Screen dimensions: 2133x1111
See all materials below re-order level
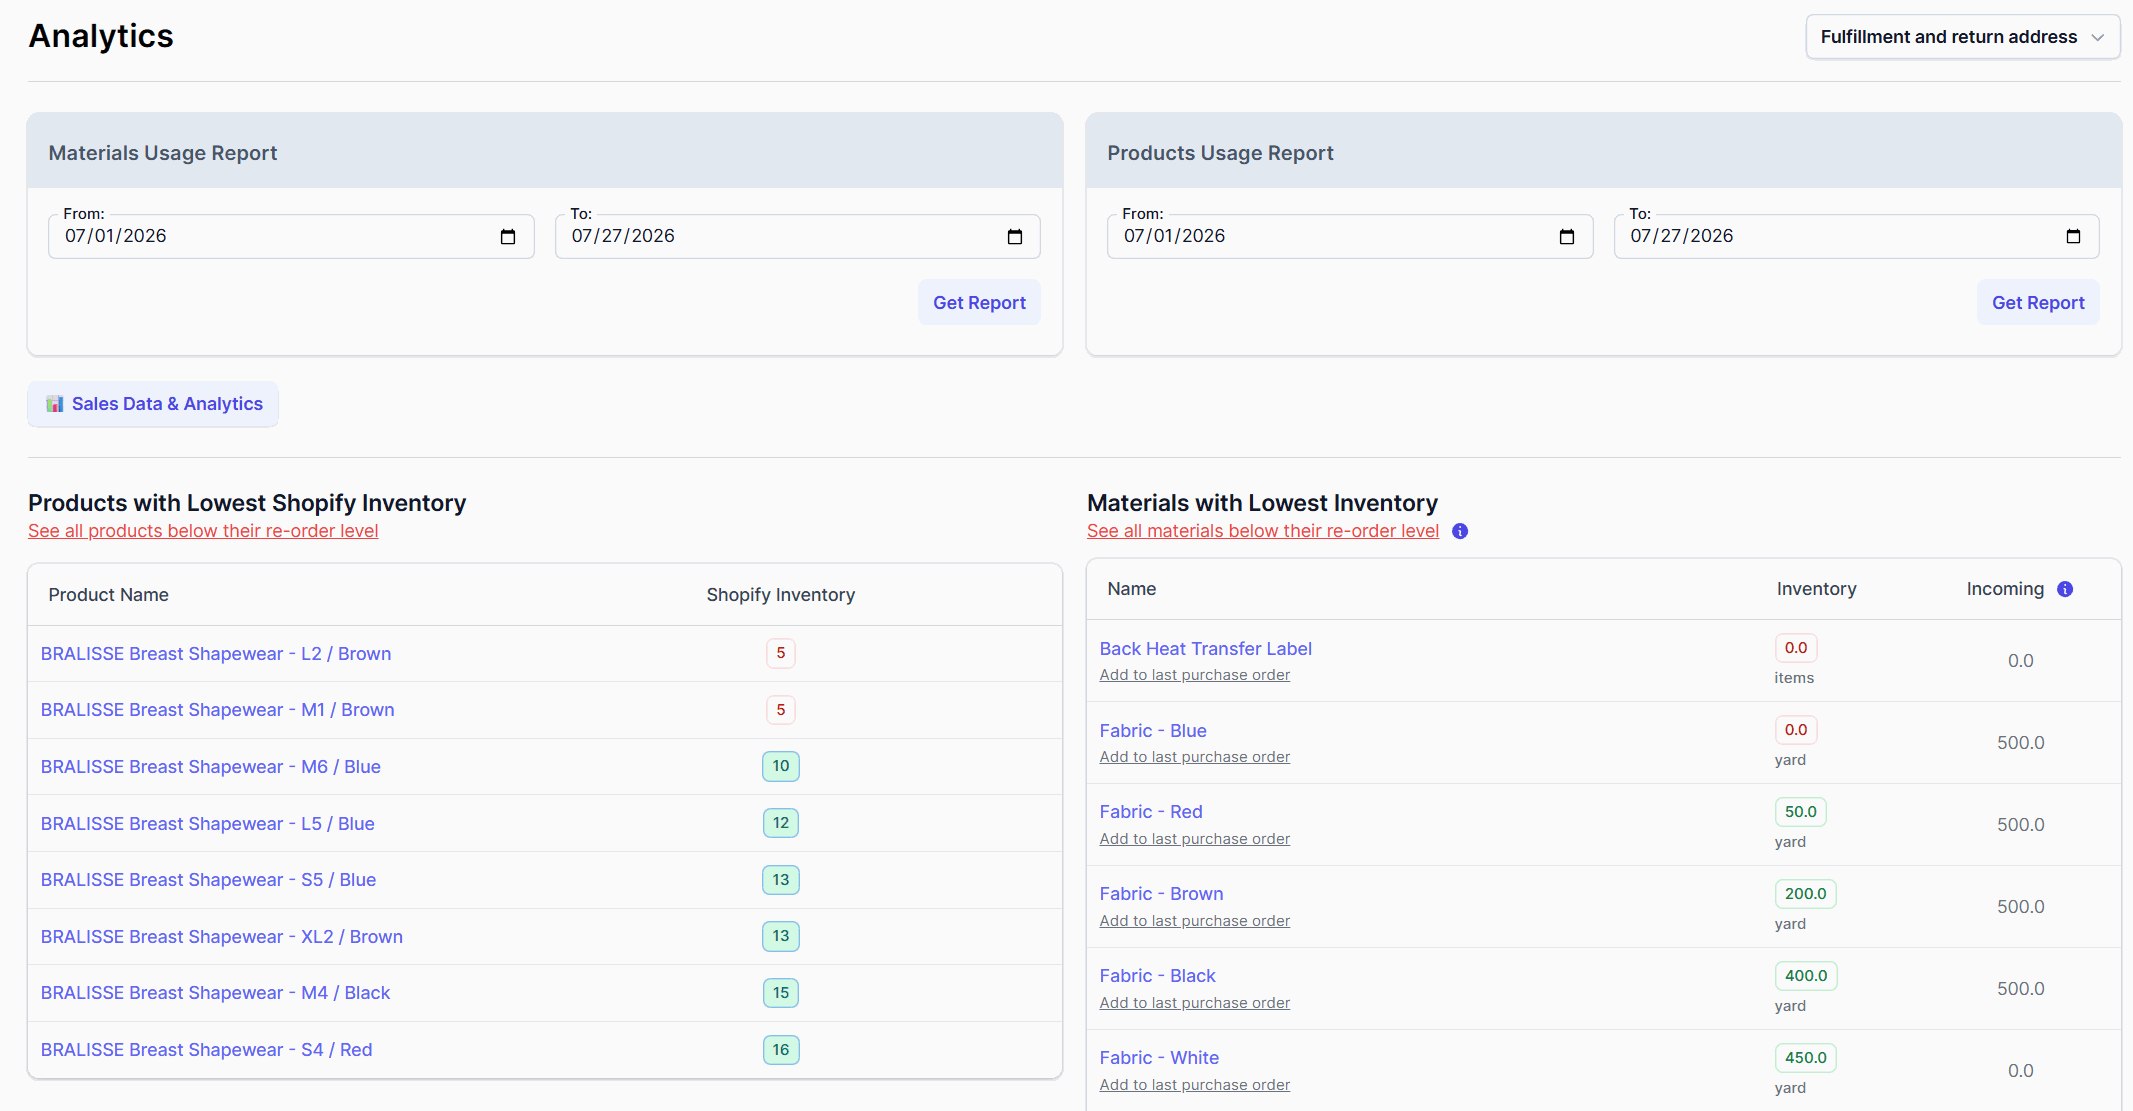click(x=1263, y=531)
